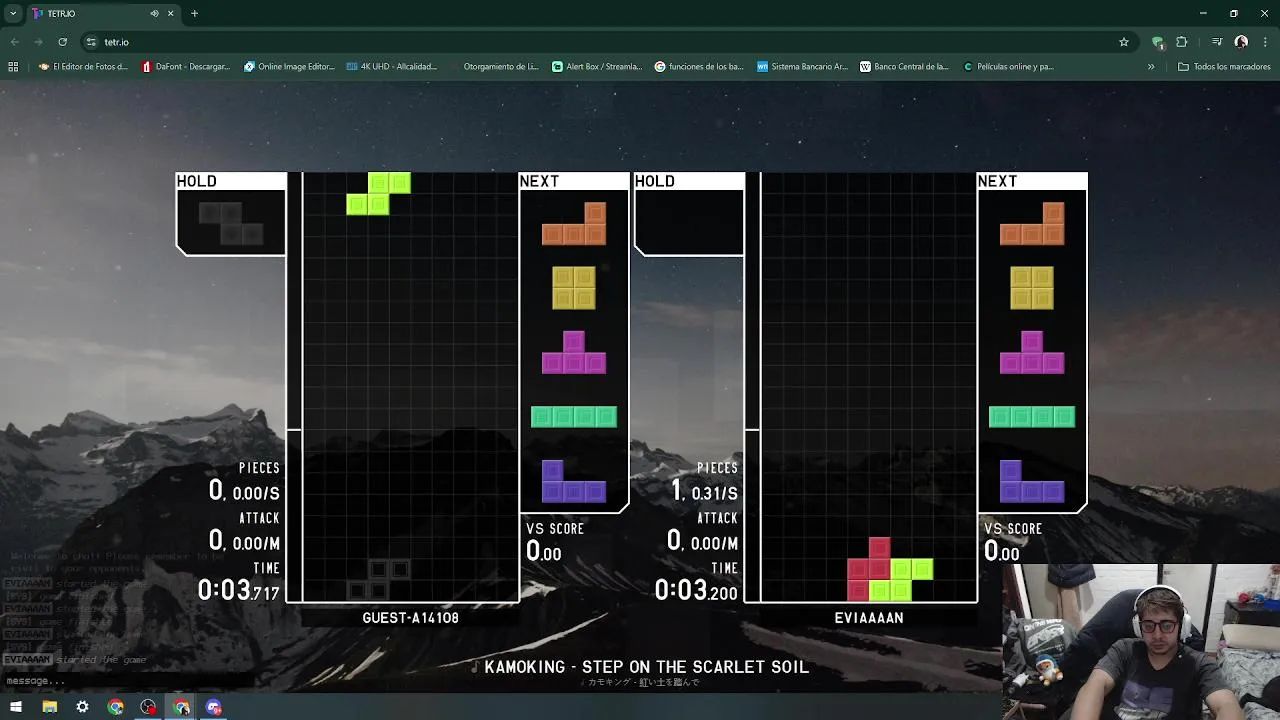This screenshot has width=1280, height=720.
Task: Click the purple T piece in GUEST-A14108's NEXT queue
Action: [x=574, y=352]
